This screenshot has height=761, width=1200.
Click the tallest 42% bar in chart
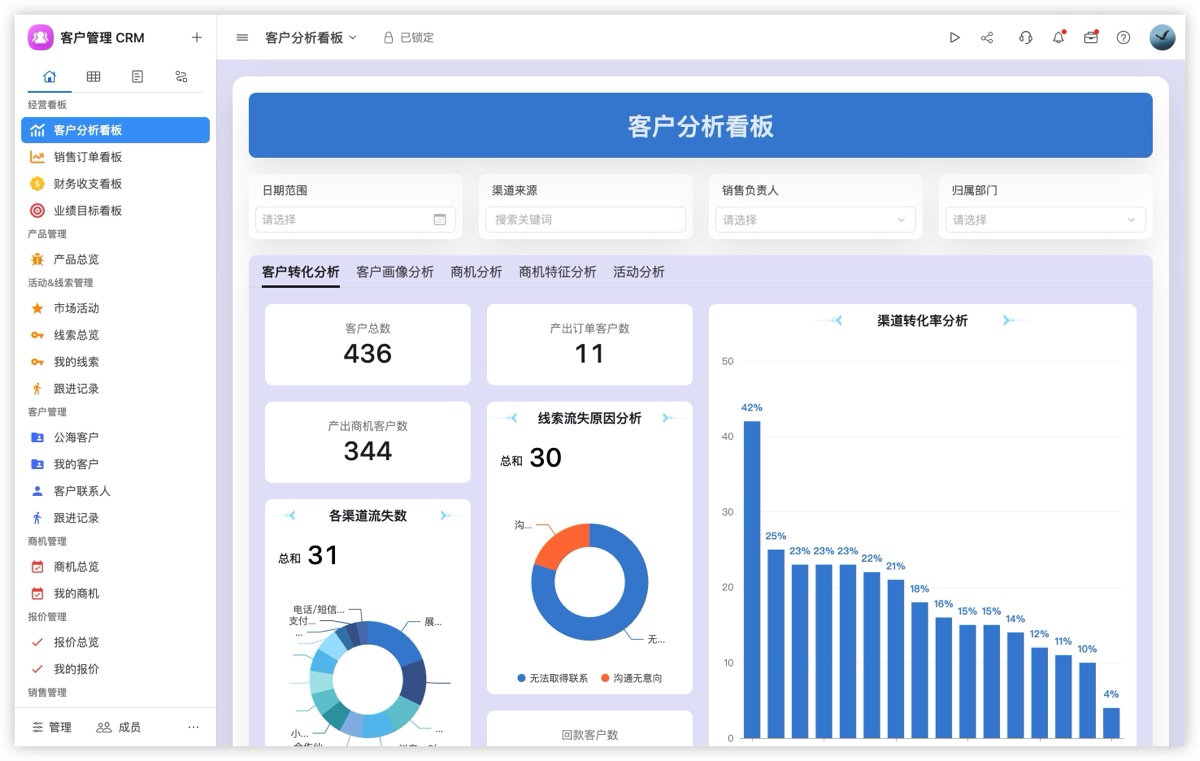click(x=752, y=579)
